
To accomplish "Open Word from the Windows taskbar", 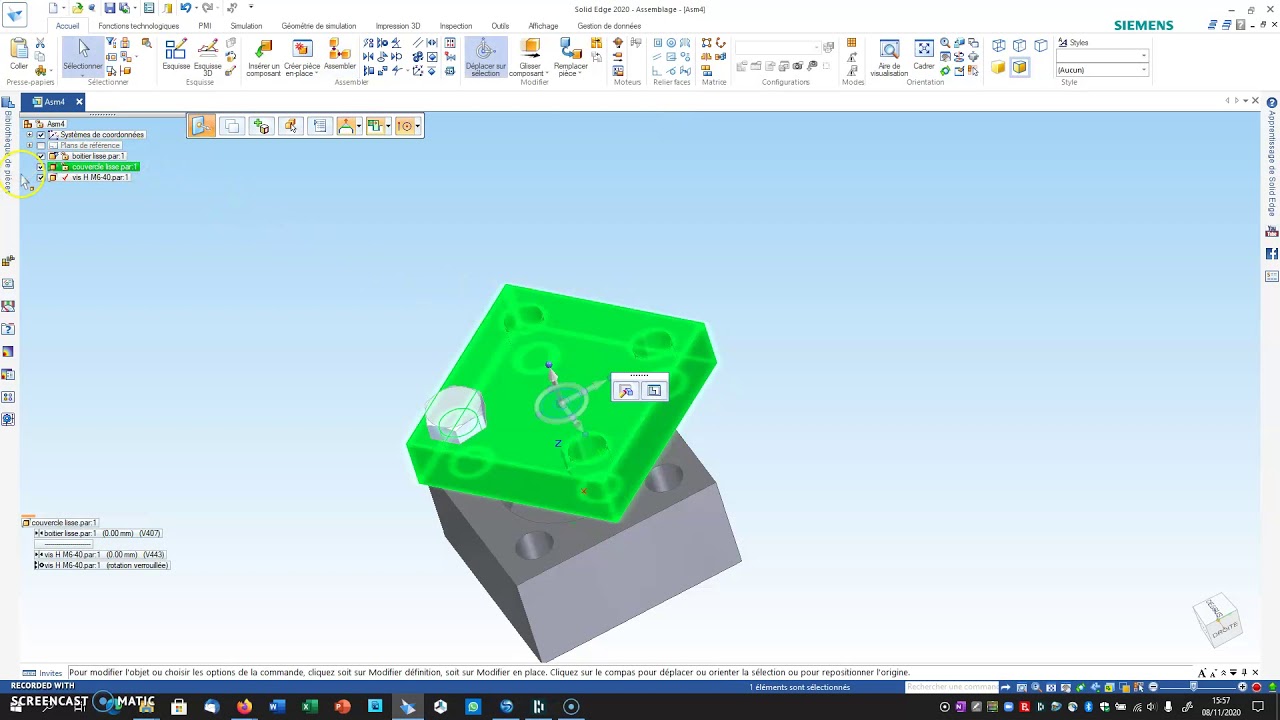I will [277, 707].
